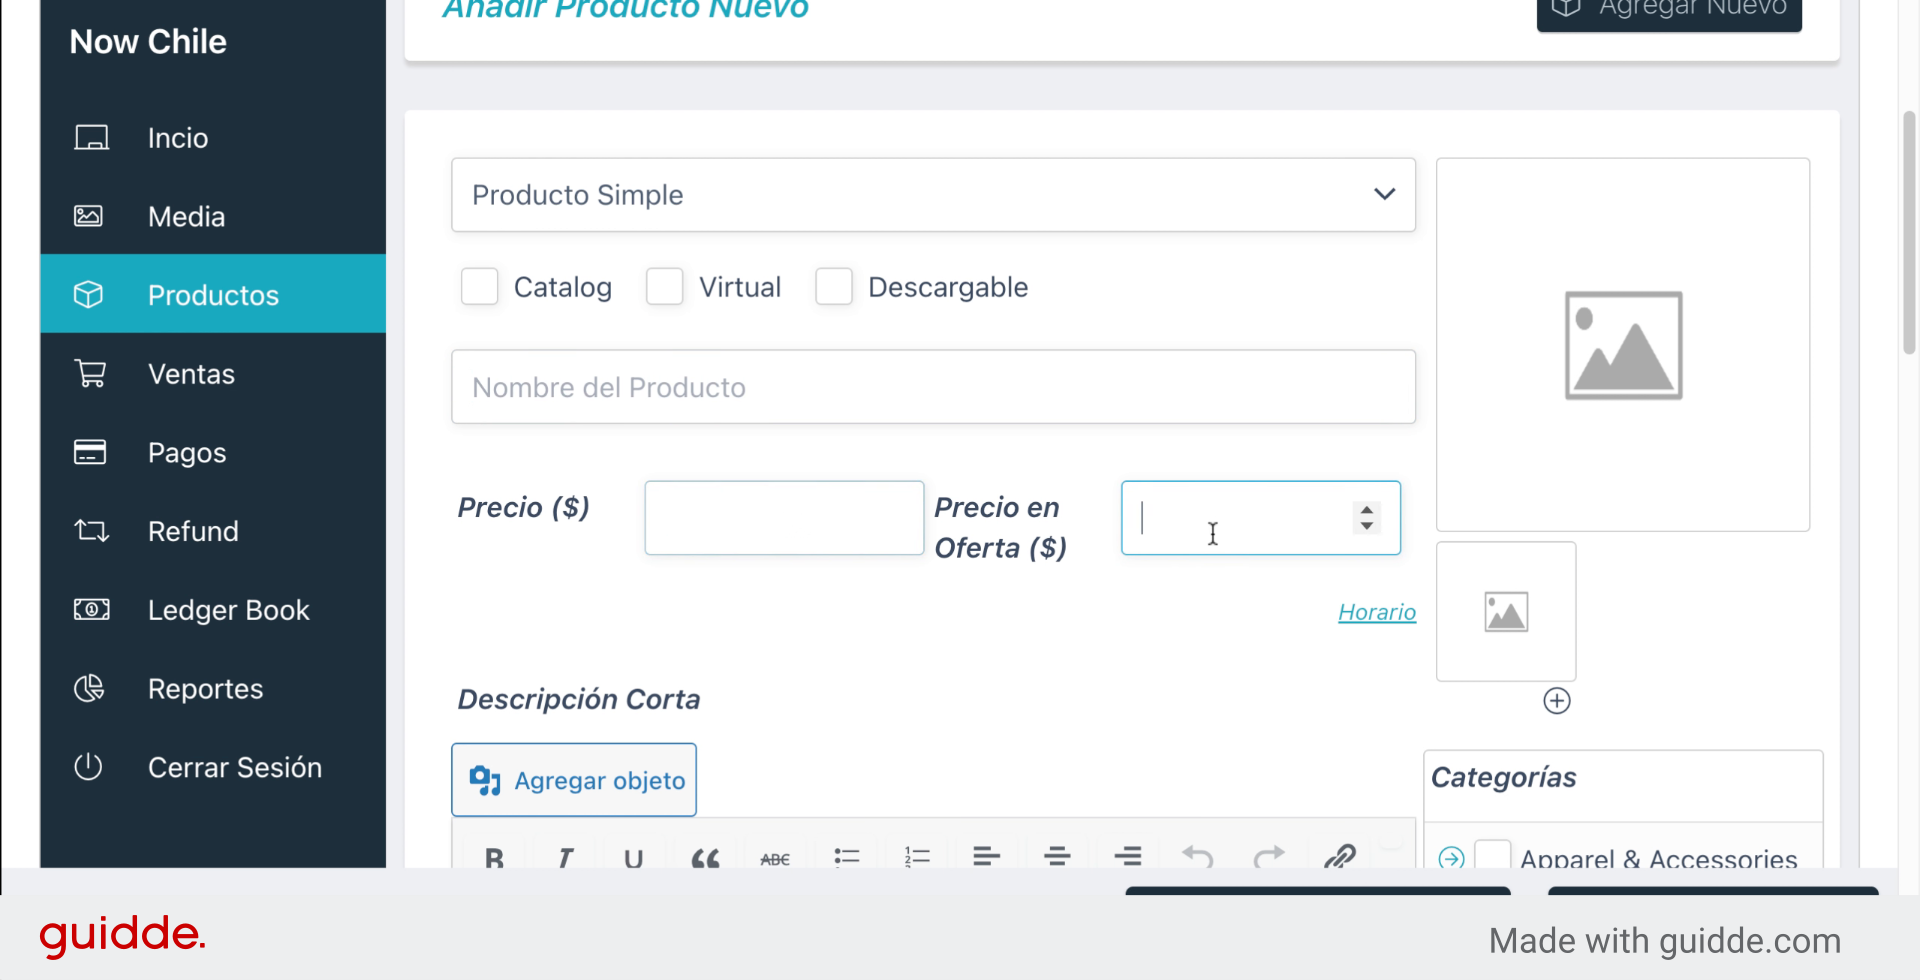Go to Ventas in the sidebar

click(x=213, y=373)
